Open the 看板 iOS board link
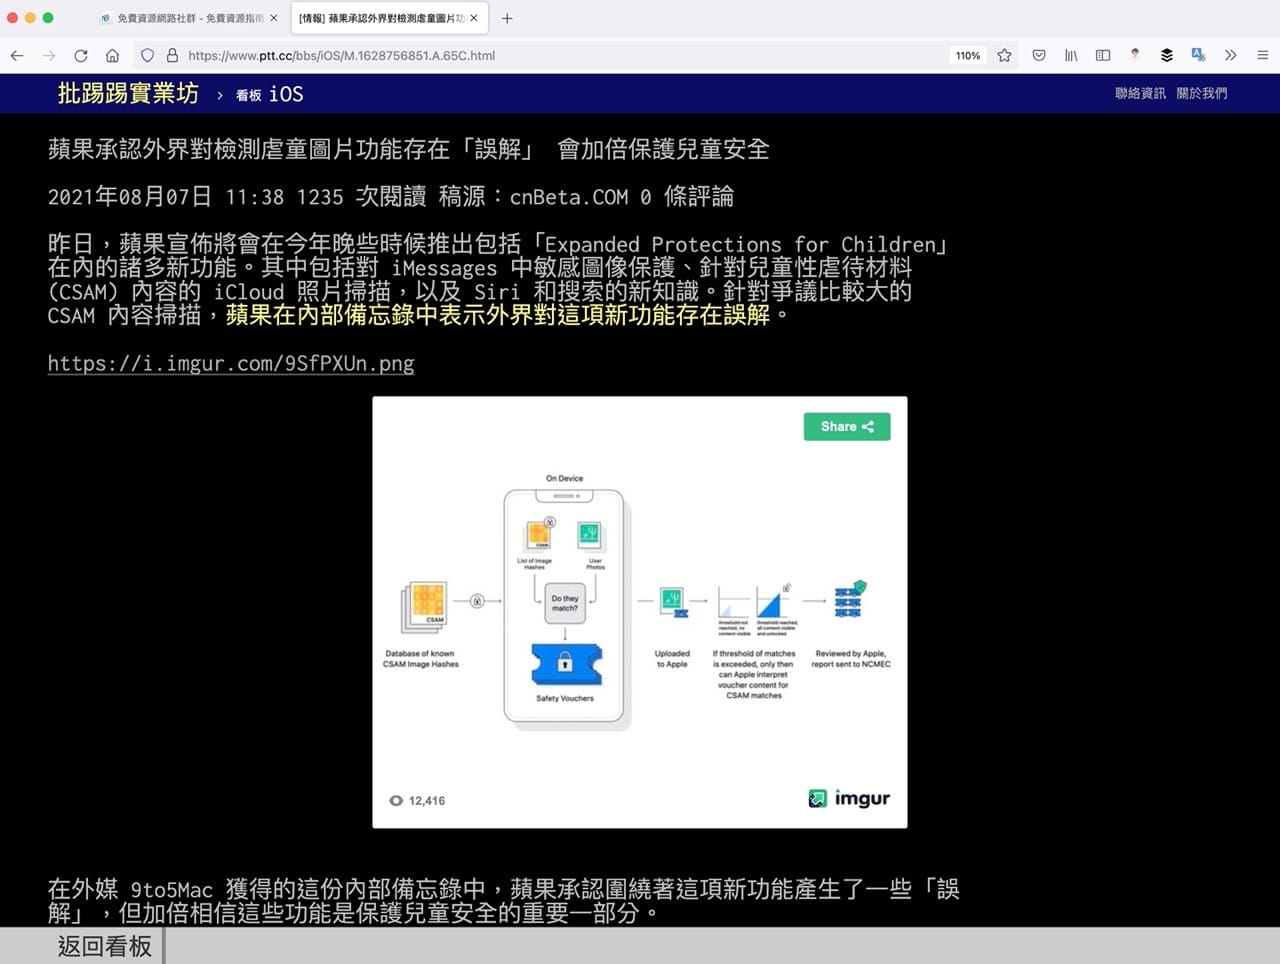The width and height of the screenshot is (1280, 964). click(x=270, y=94)
